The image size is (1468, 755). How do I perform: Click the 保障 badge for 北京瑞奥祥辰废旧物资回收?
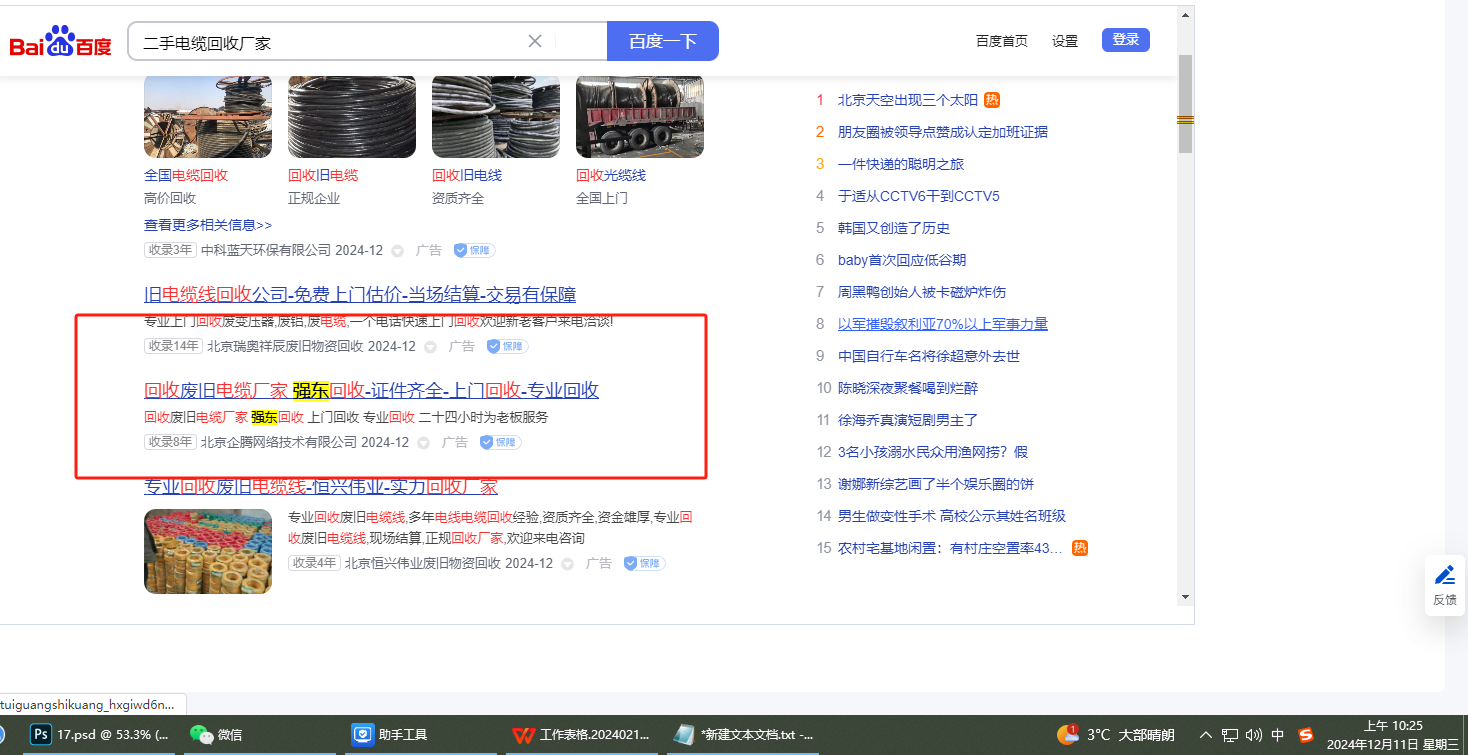click(507, 346)
